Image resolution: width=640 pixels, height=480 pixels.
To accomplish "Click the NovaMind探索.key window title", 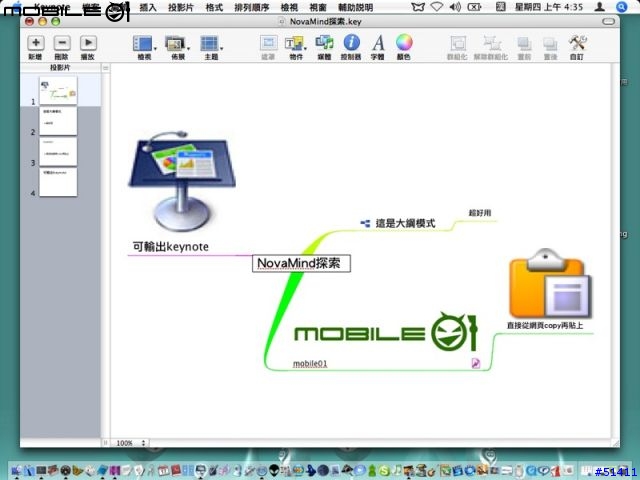I will coord(325,22).
